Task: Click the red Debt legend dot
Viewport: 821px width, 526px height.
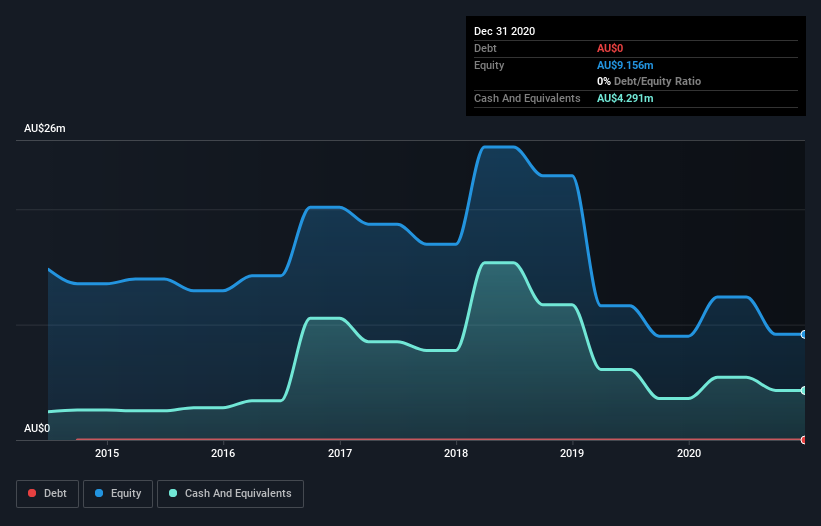Action: click(x=32, y=493)
